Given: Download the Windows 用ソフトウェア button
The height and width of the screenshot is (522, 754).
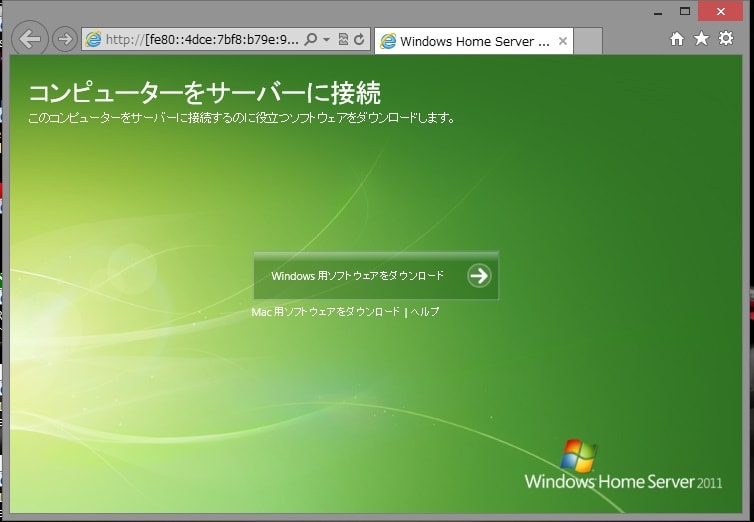Looking at the screenshot, I should 376,275.
